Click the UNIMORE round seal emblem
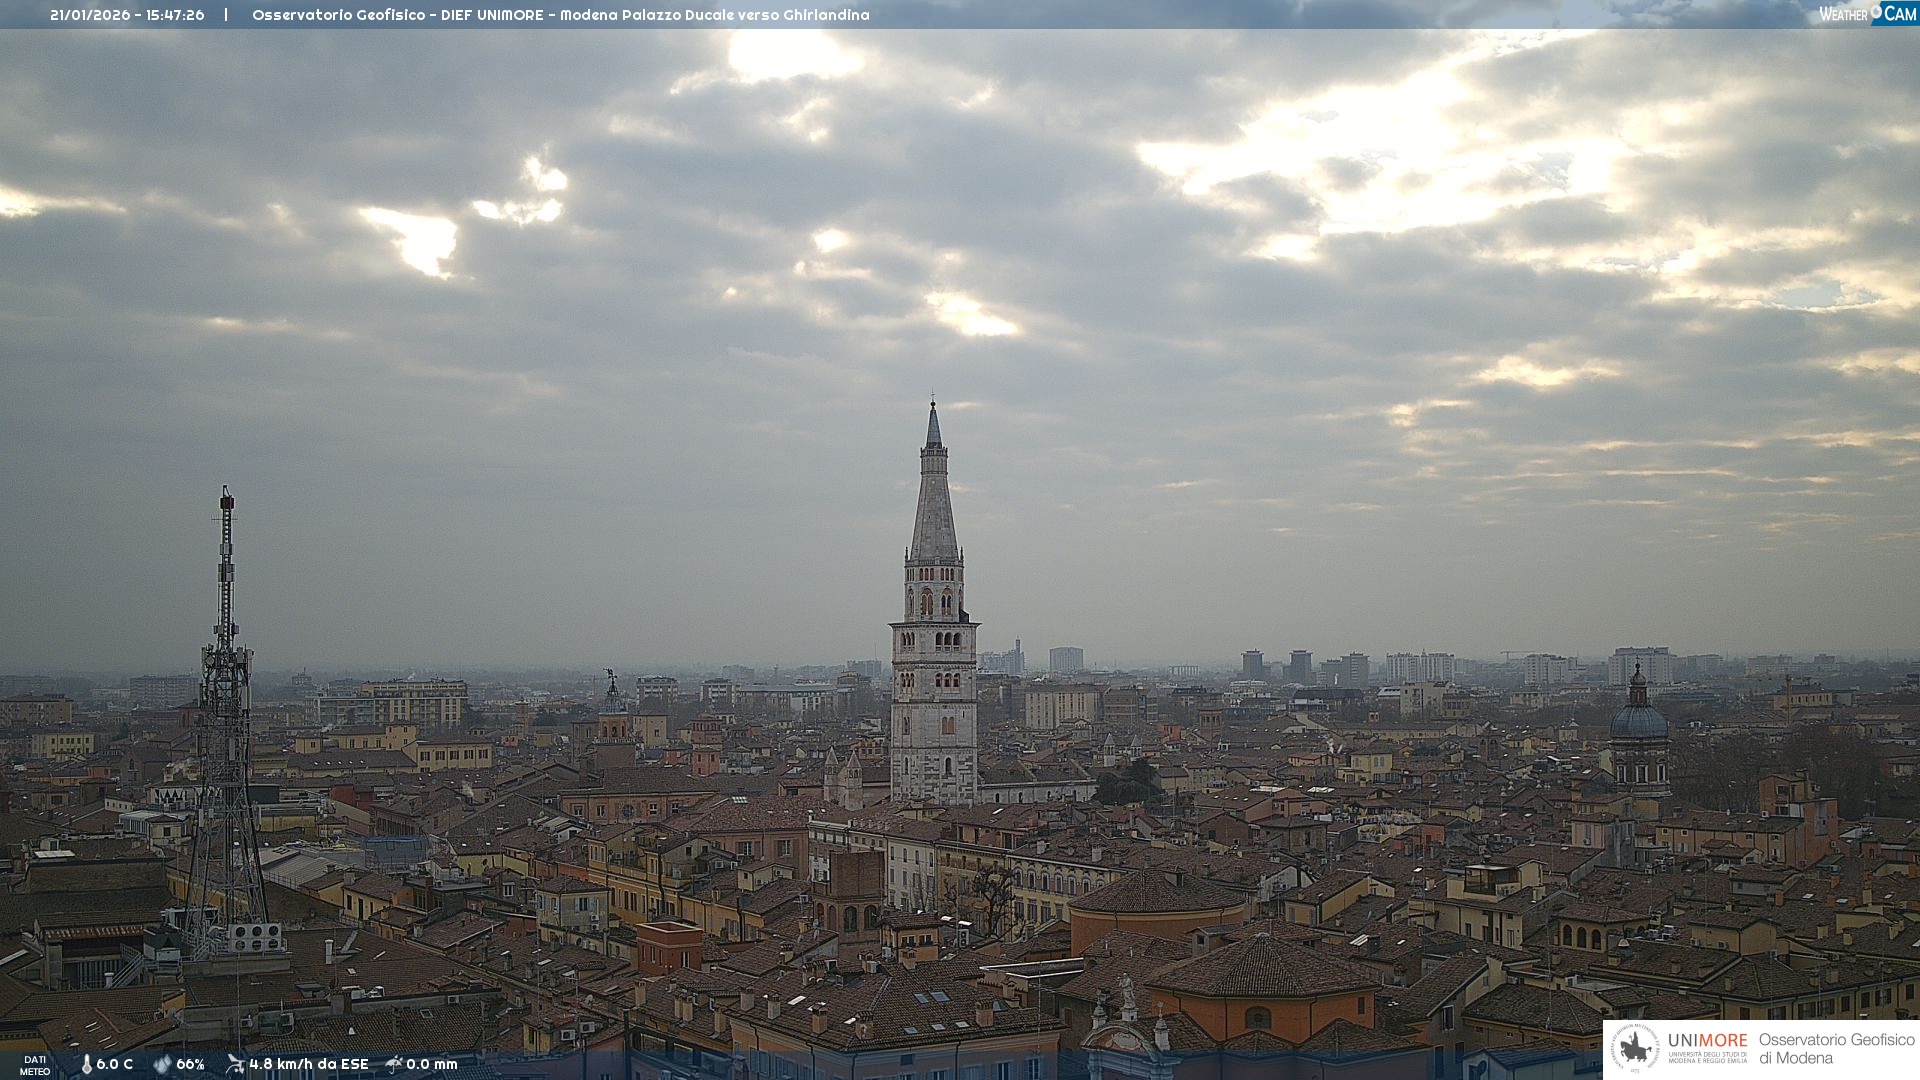Image resolution: width=1920 pixels, height=1080 pixels. [1635, 1048]
